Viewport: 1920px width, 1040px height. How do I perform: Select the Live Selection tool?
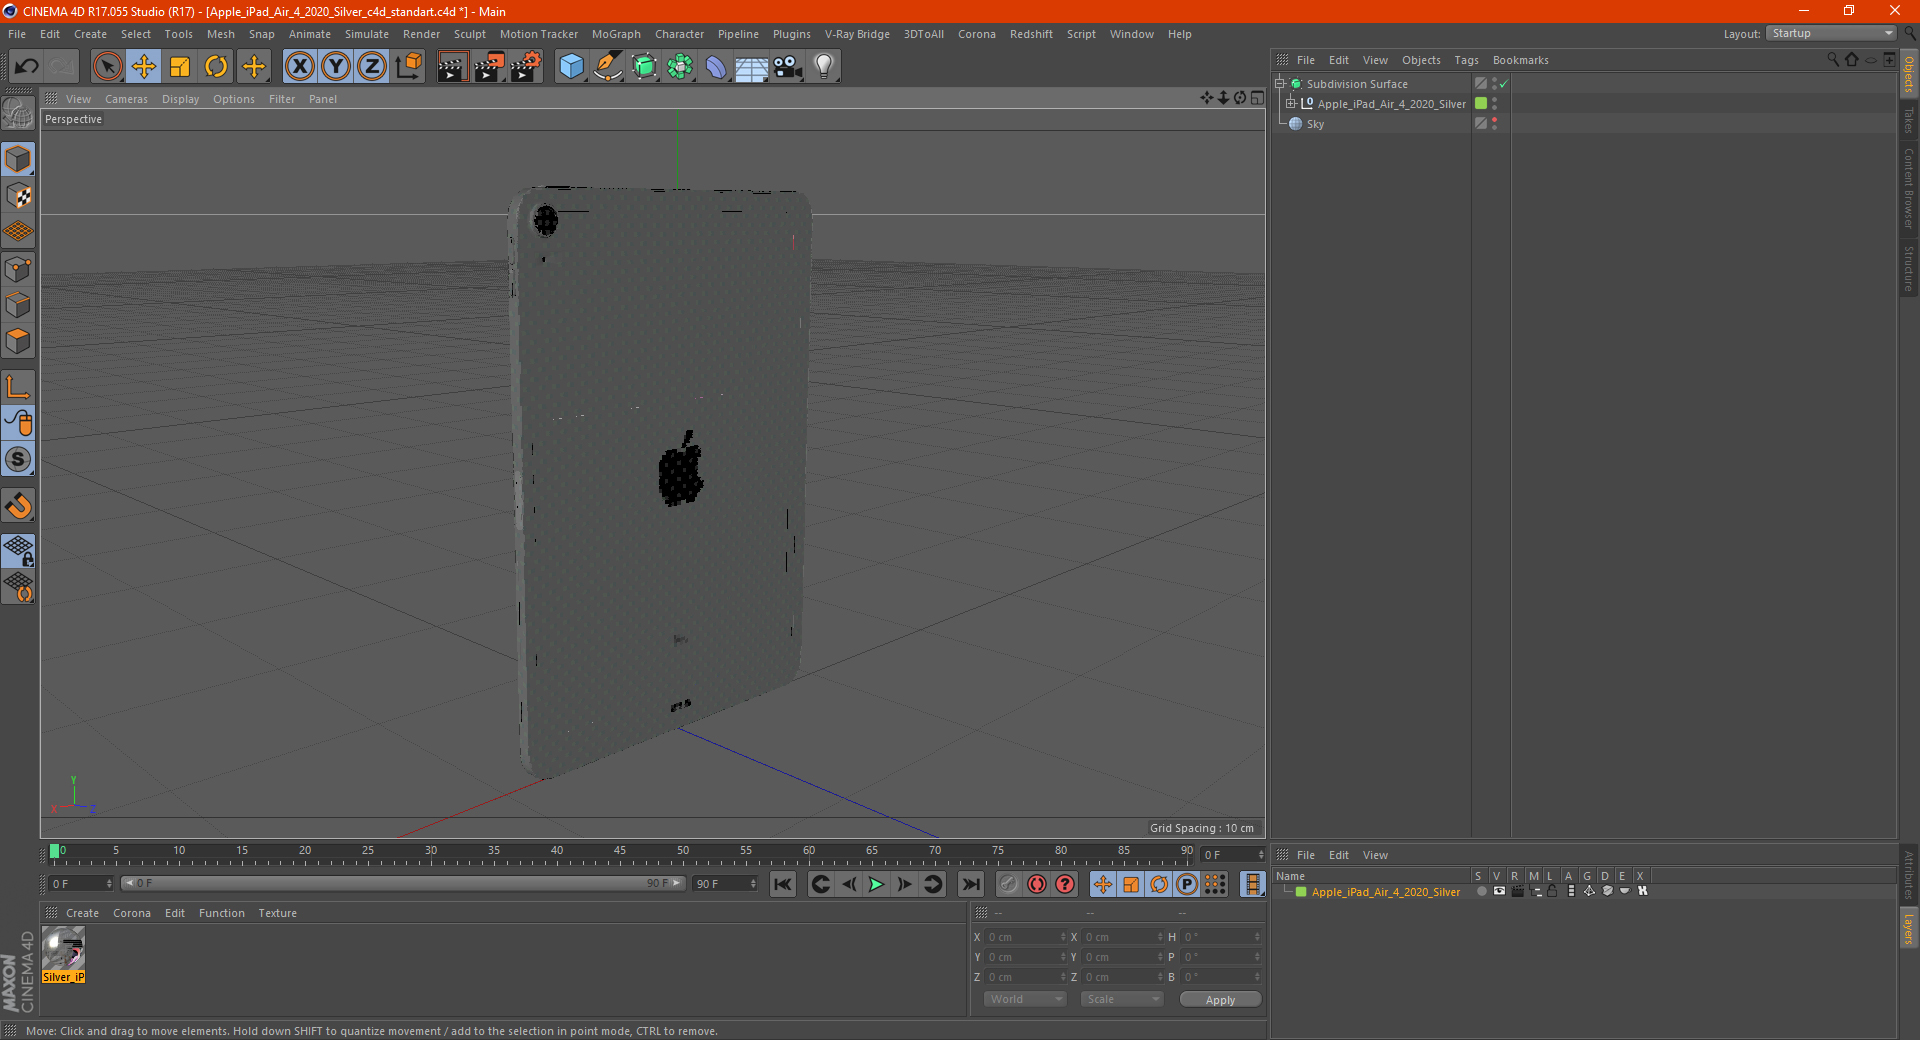[x=107, y=67]
